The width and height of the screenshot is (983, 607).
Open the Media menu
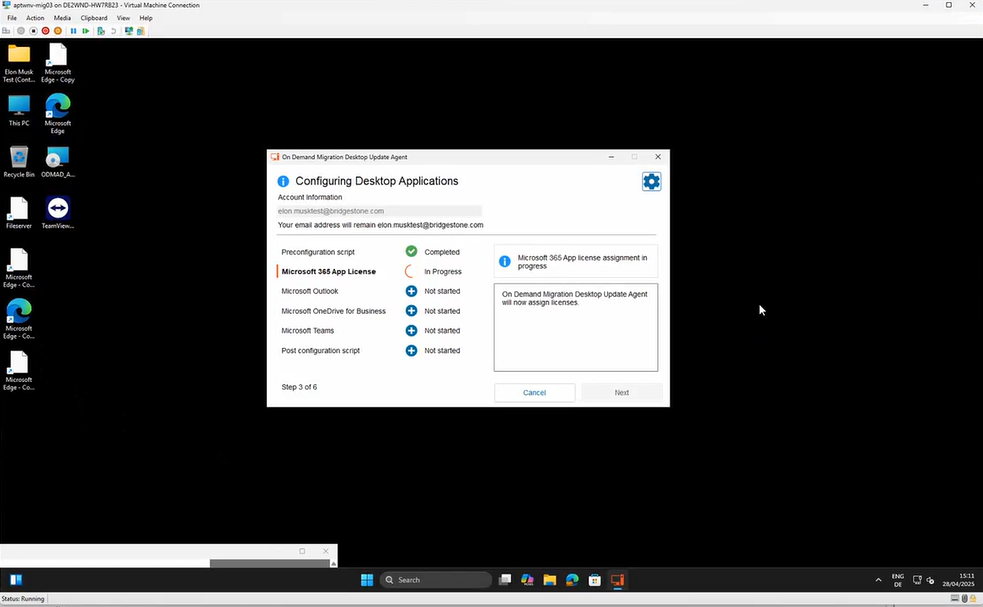pyautogui.click(x=62, y=18)
